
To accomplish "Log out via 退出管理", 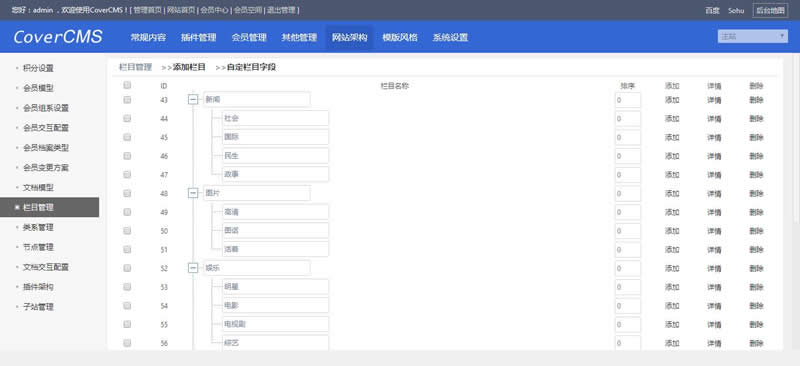I will 281,10.
